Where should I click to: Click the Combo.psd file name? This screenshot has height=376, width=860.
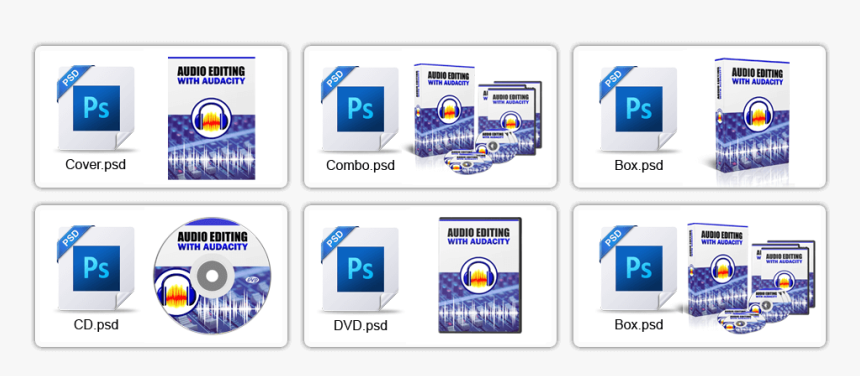(x=360, y=165)
